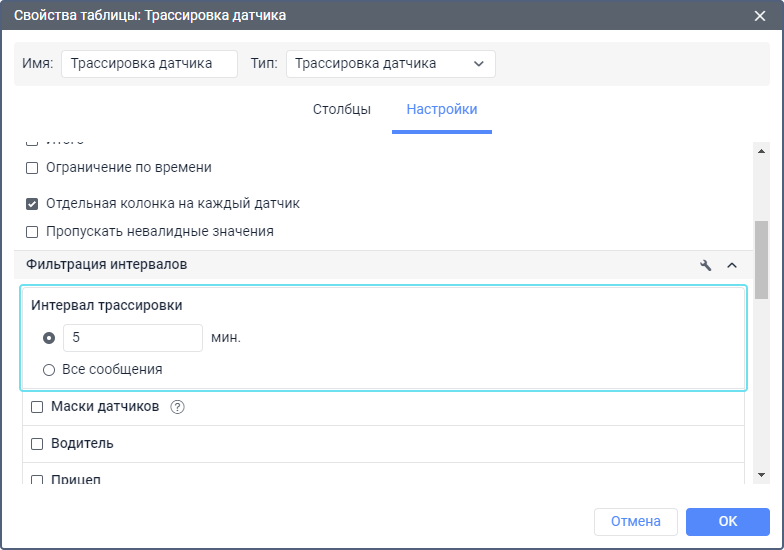Click the Имя text input field
784x550 pixels.
coord(149,64)
